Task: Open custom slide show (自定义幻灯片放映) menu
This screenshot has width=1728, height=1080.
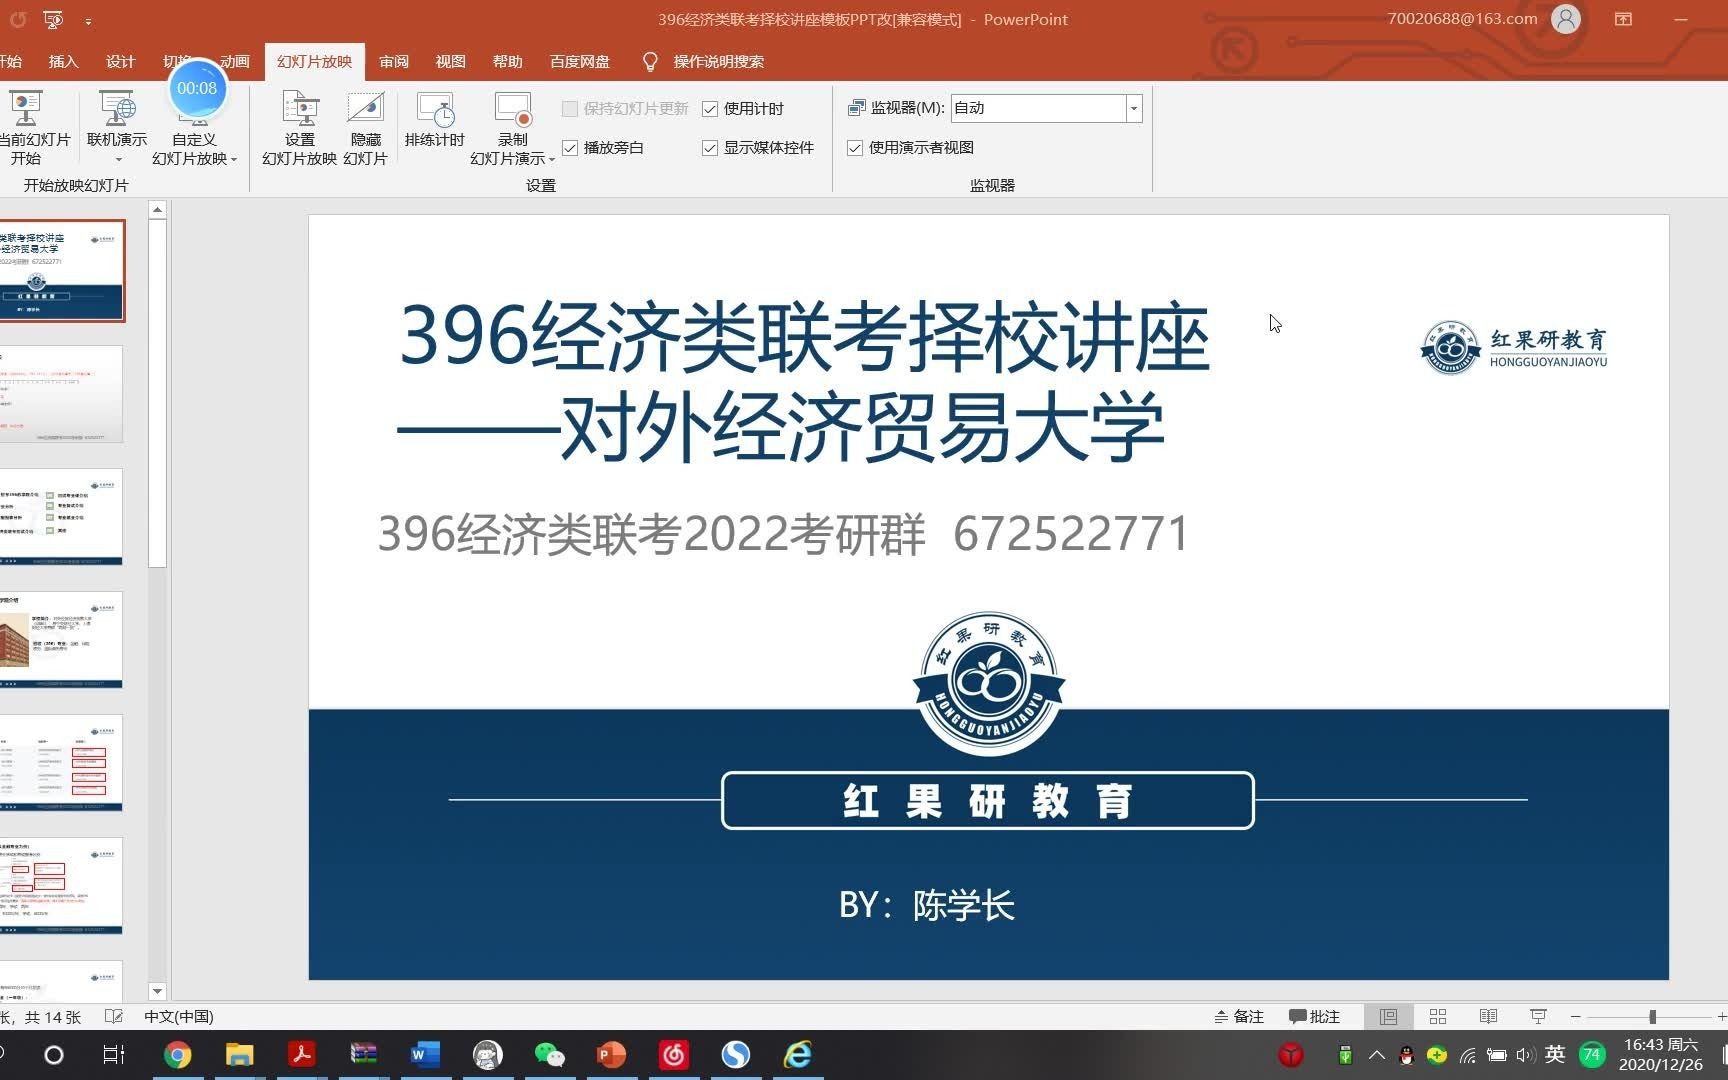Action: pyautogui.click(x=195, y=148)
